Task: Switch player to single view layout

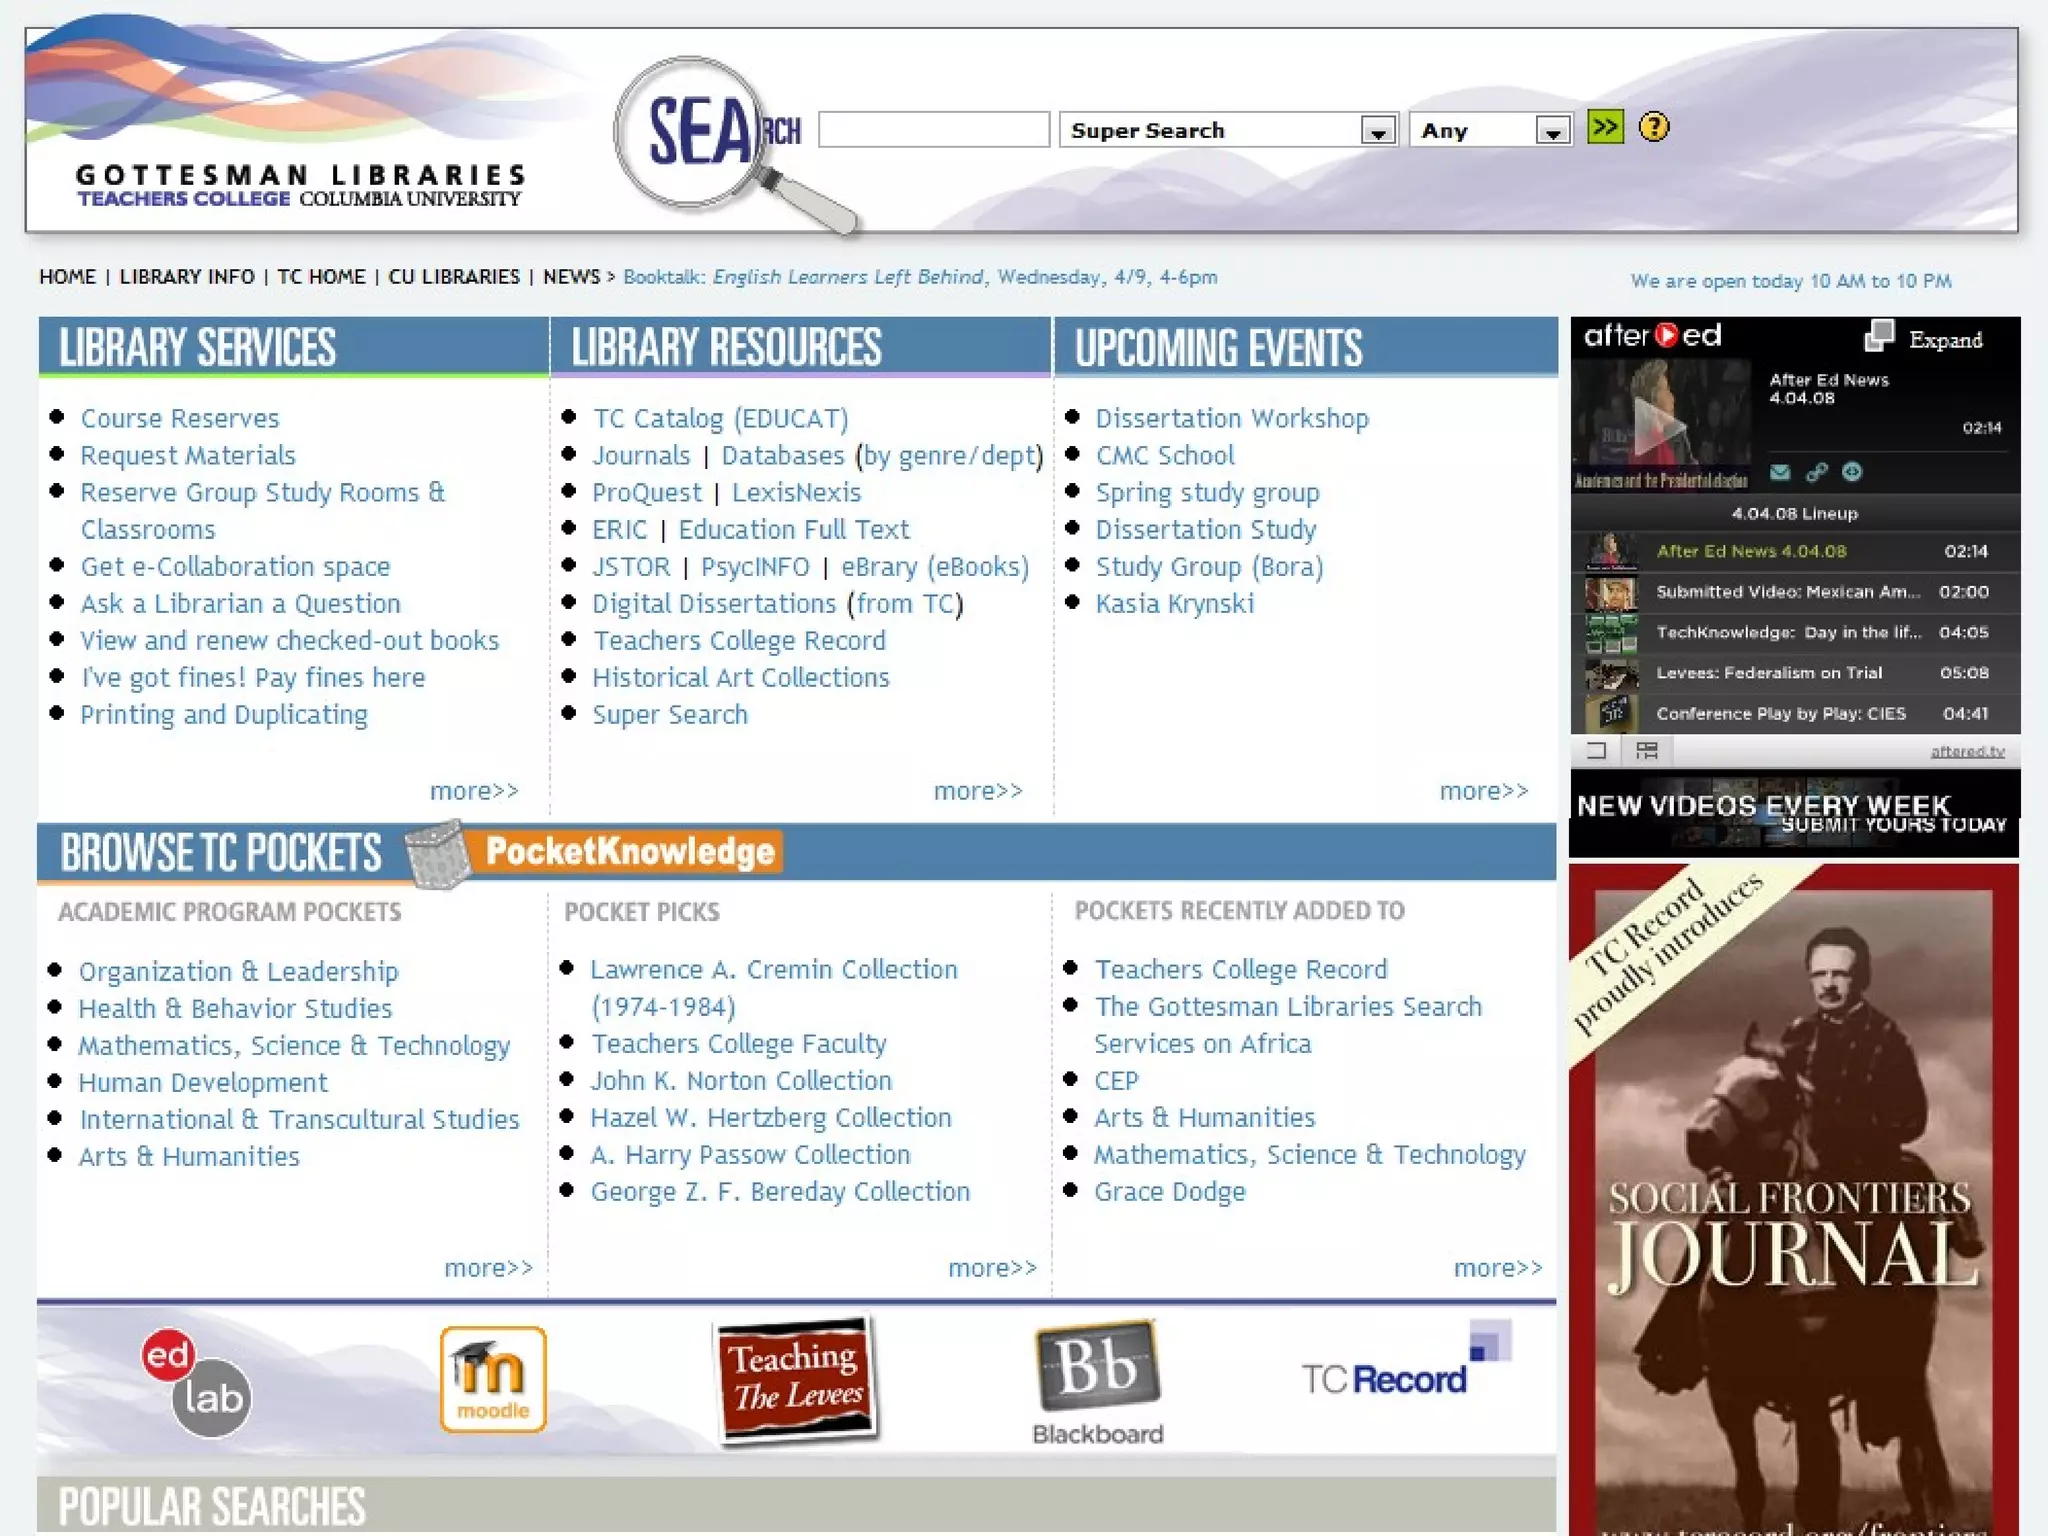Action: point(1596,751)
